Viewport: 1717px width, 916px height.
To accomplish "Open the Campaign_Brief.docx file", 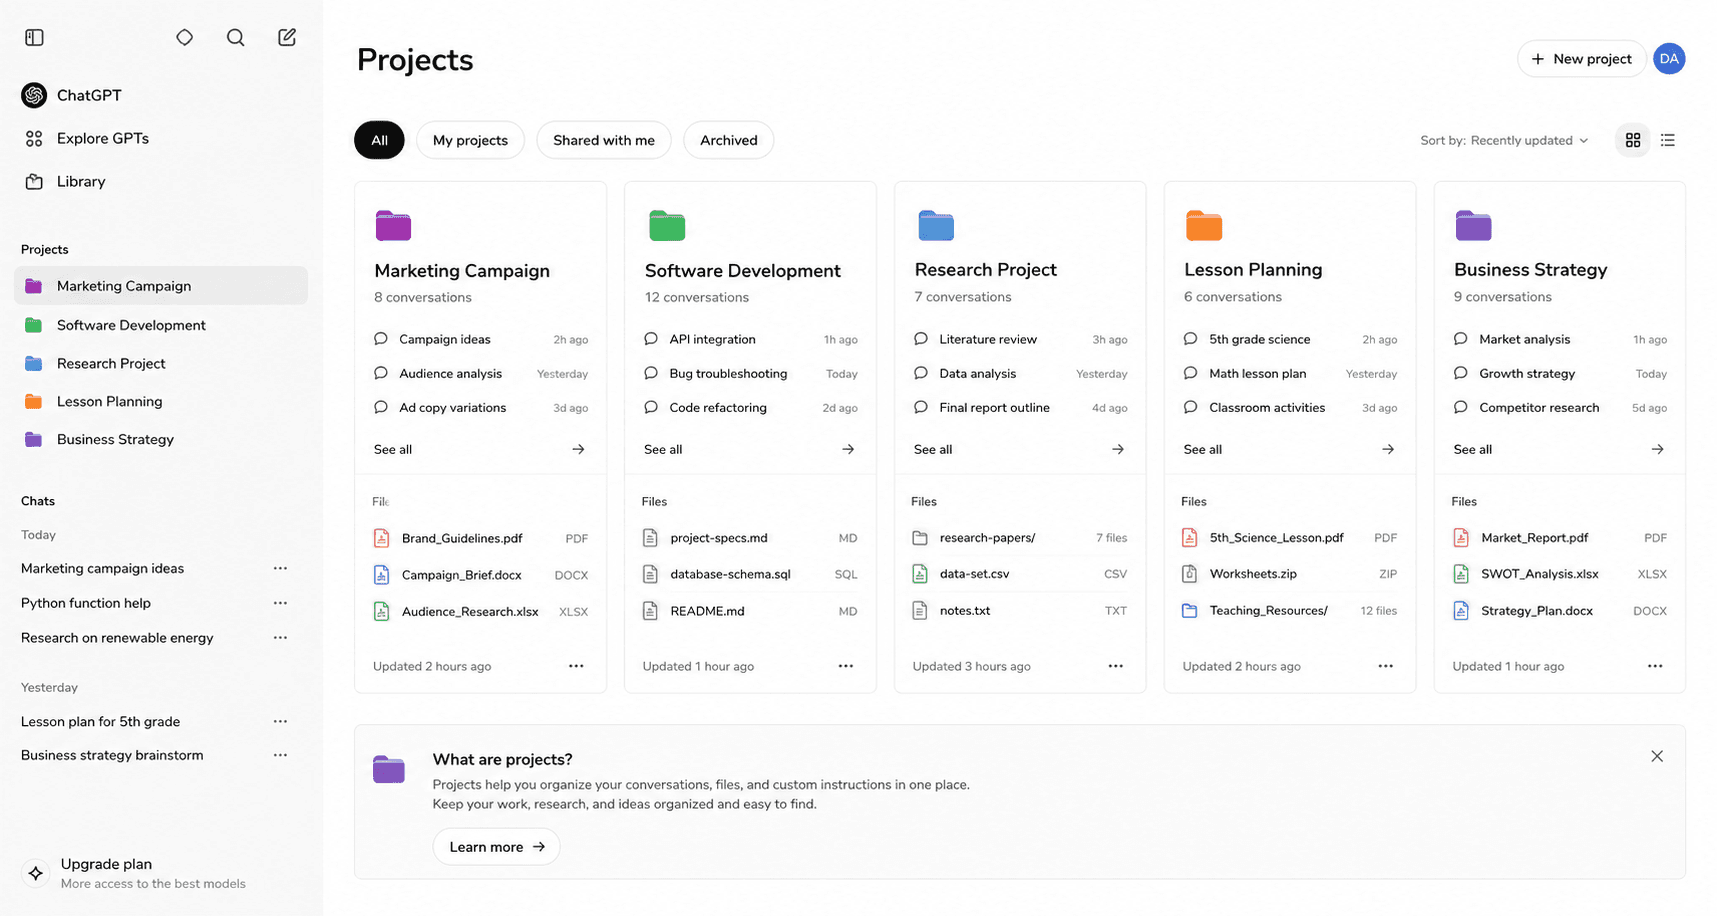I will (x=480, y=575).
